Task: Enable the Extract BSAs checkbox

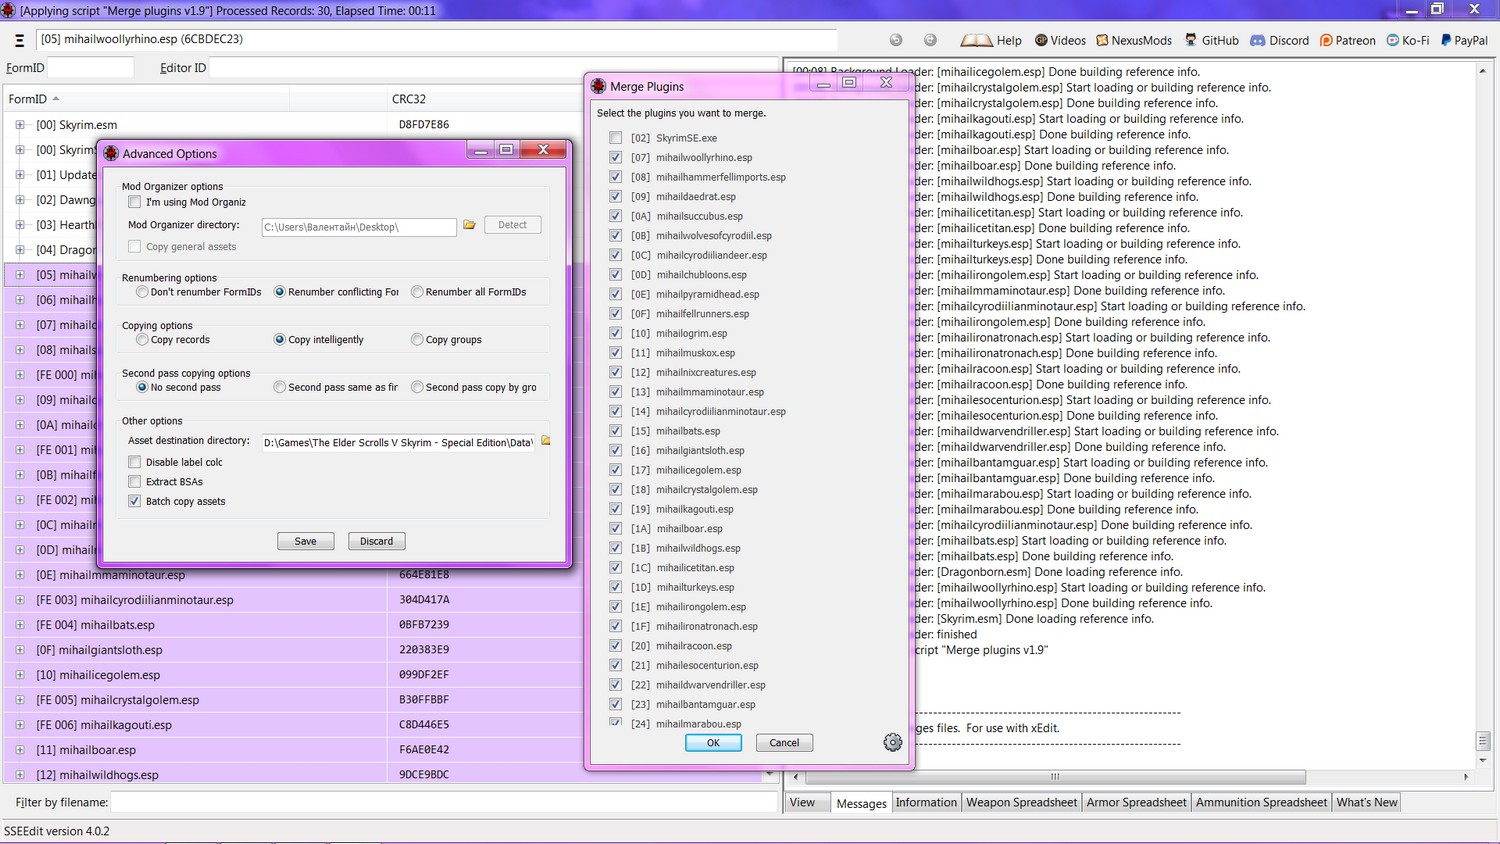Action: (134, 482)
